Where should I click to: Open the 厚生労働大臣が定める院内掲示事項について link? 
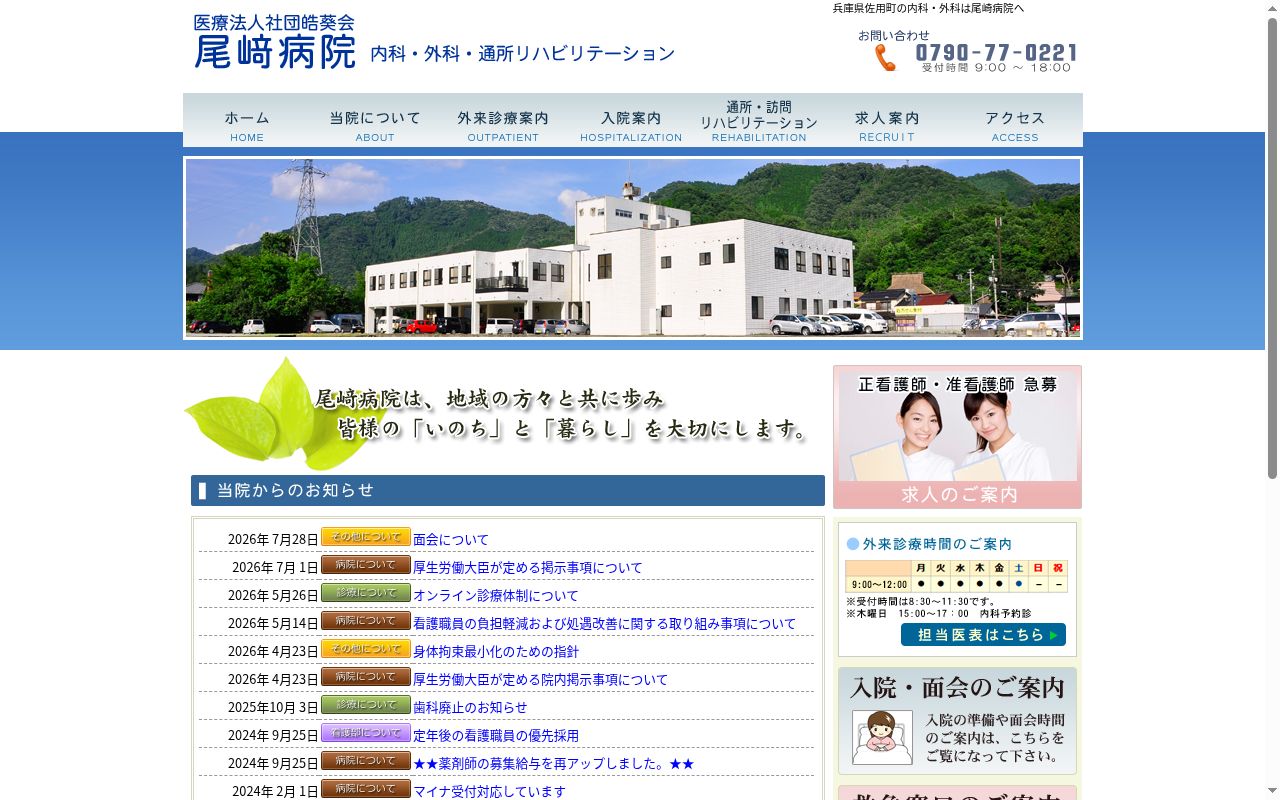tap(540, 679)
